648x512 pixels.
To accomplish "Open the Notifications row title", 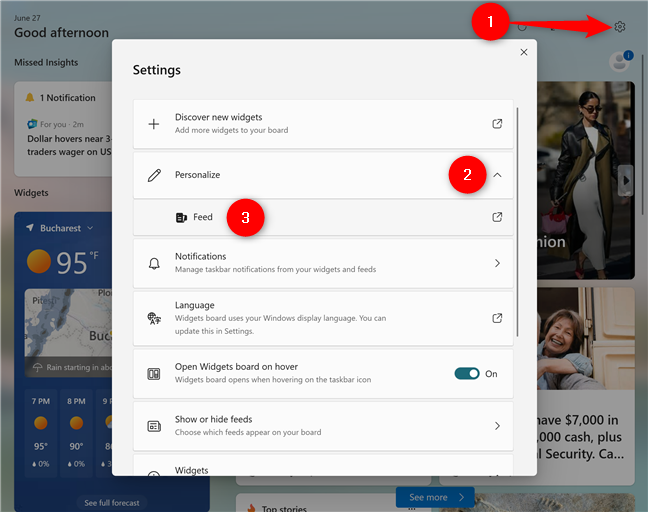I will (x=200, y=256).
